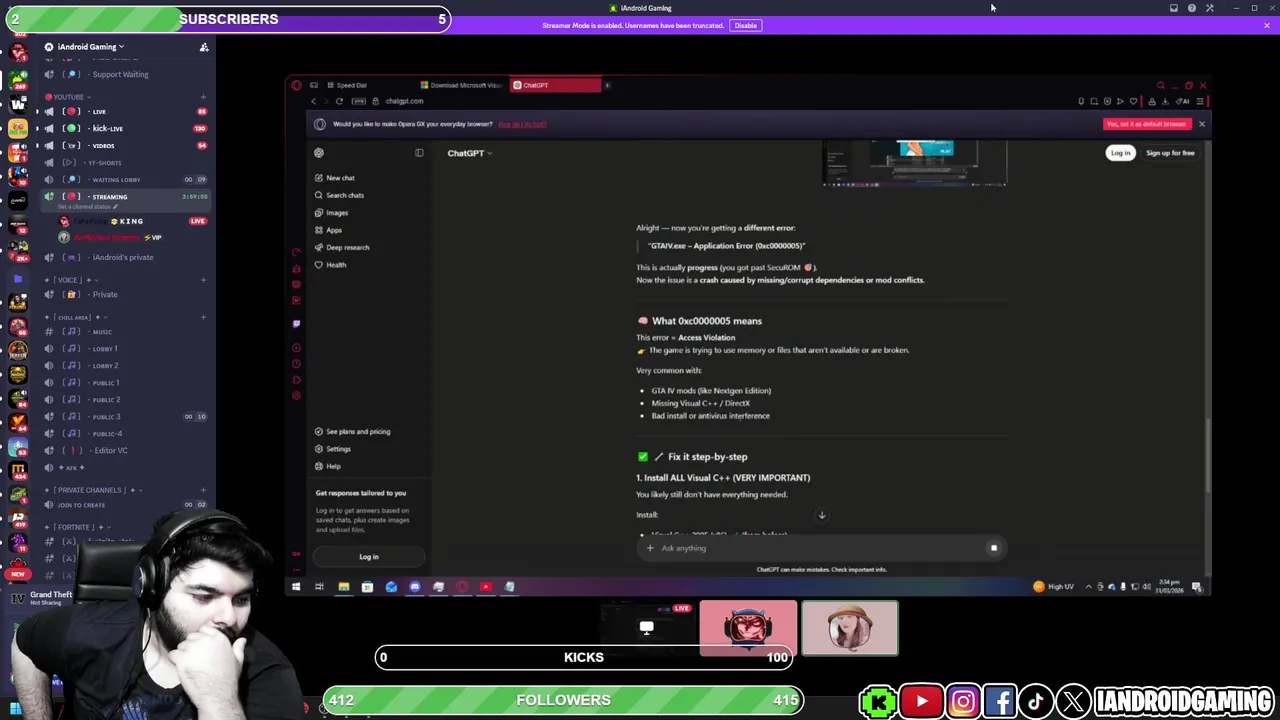Collapse the FORTNITE category

[x=75, y=527]
